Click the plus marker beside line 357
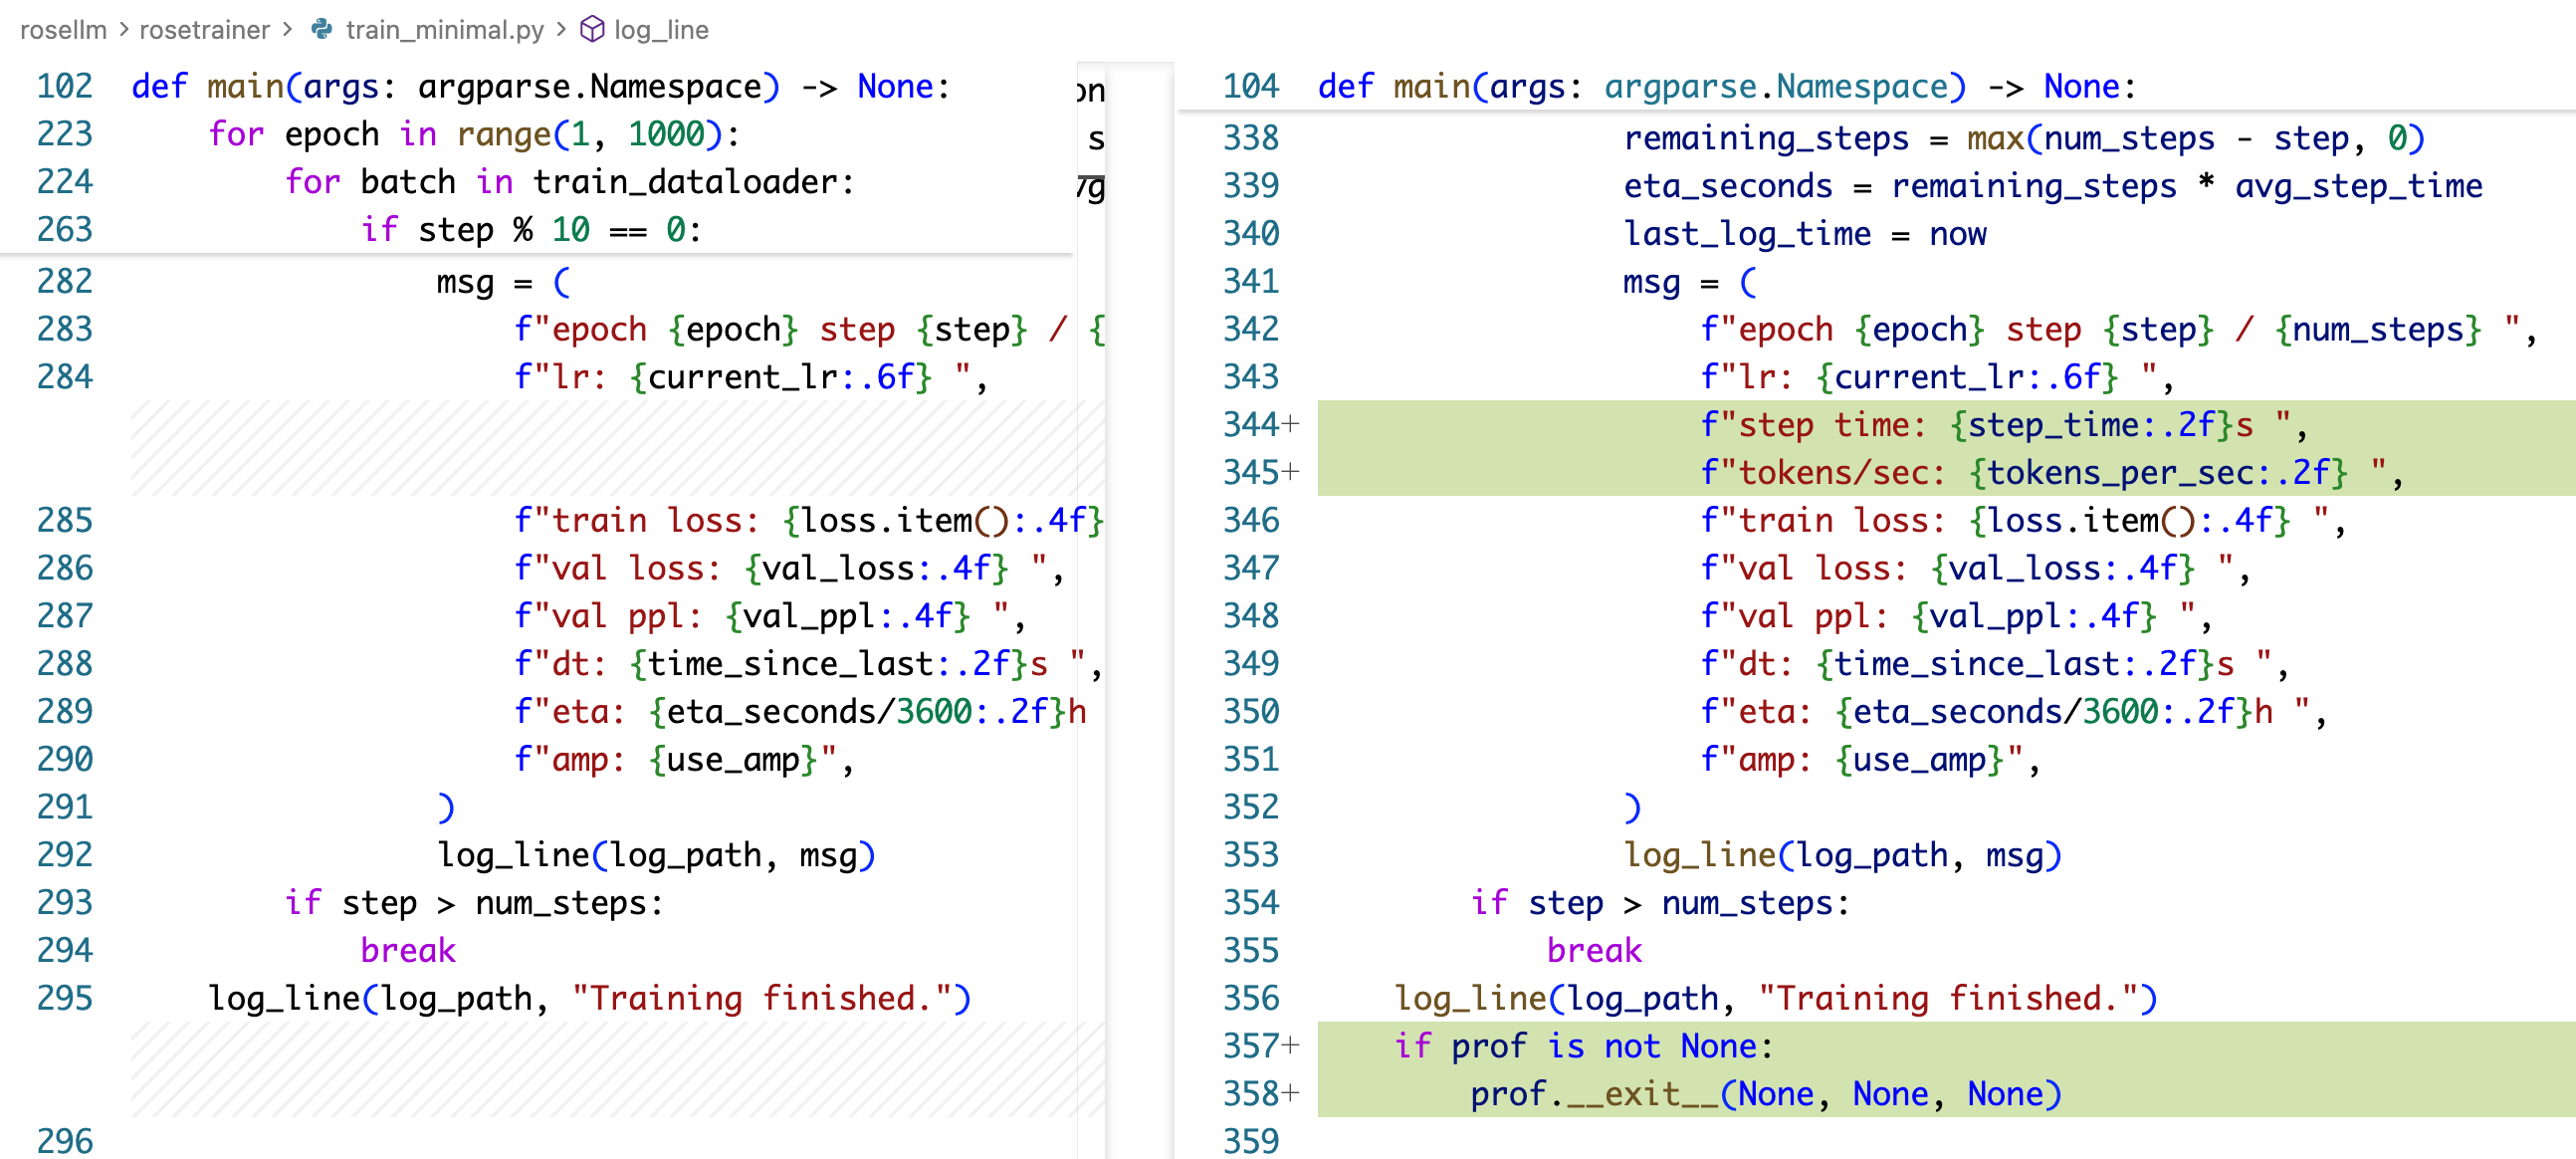Image resolution: width=2576 pixels, height=1159 pixels. pyautogui.click(x=1291, y=1046)
